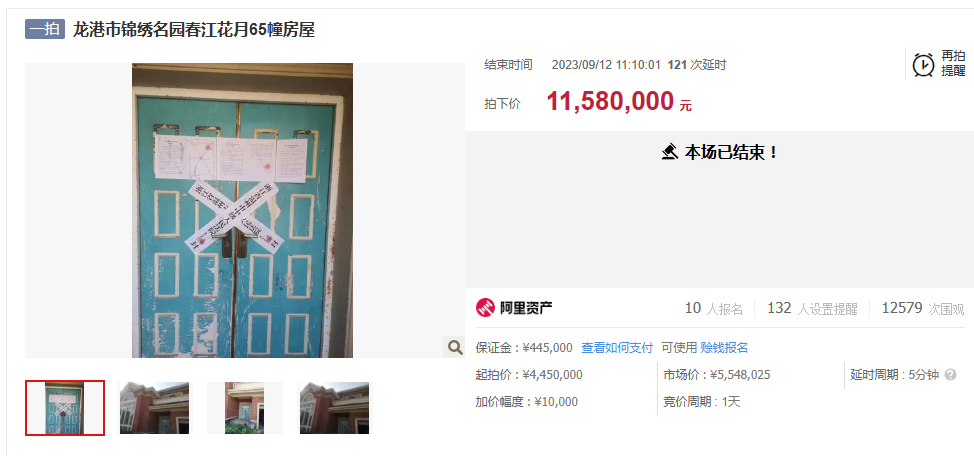Click the 再拍提醒 reminder text
The width and height of the screenshot is (974, 456).
click(953, 63)
